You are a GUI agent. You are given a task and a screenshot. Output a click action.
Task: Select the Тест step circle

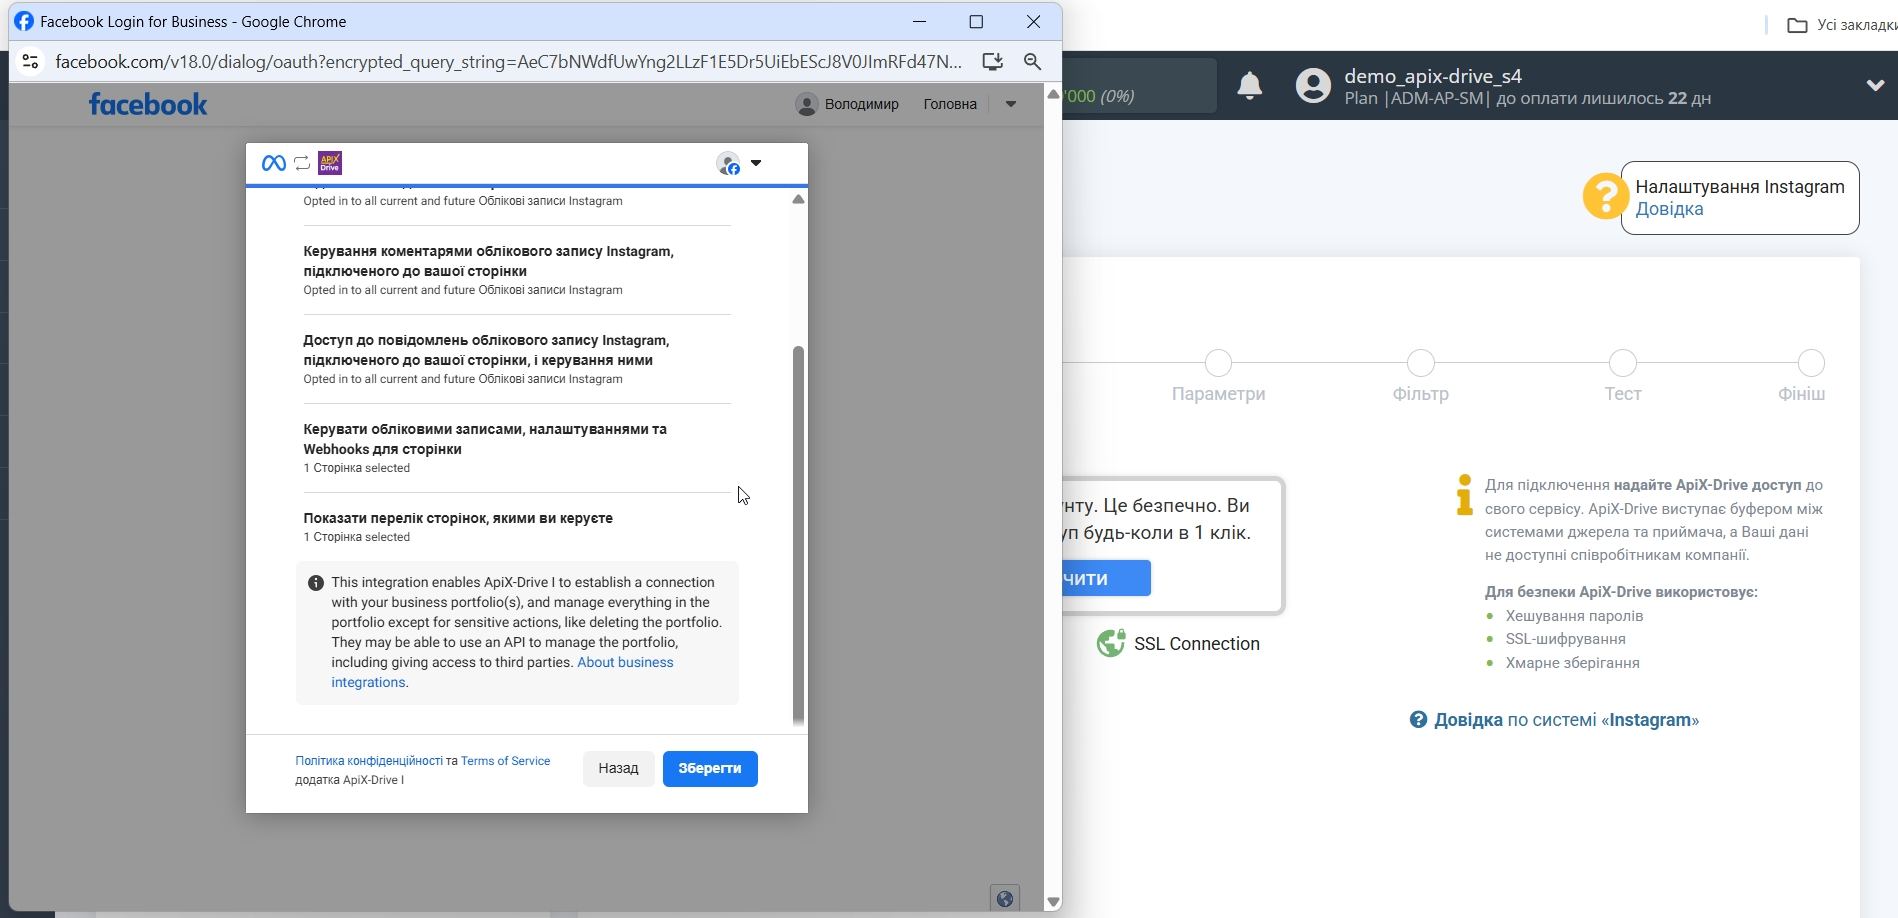tap(1623, 363)
